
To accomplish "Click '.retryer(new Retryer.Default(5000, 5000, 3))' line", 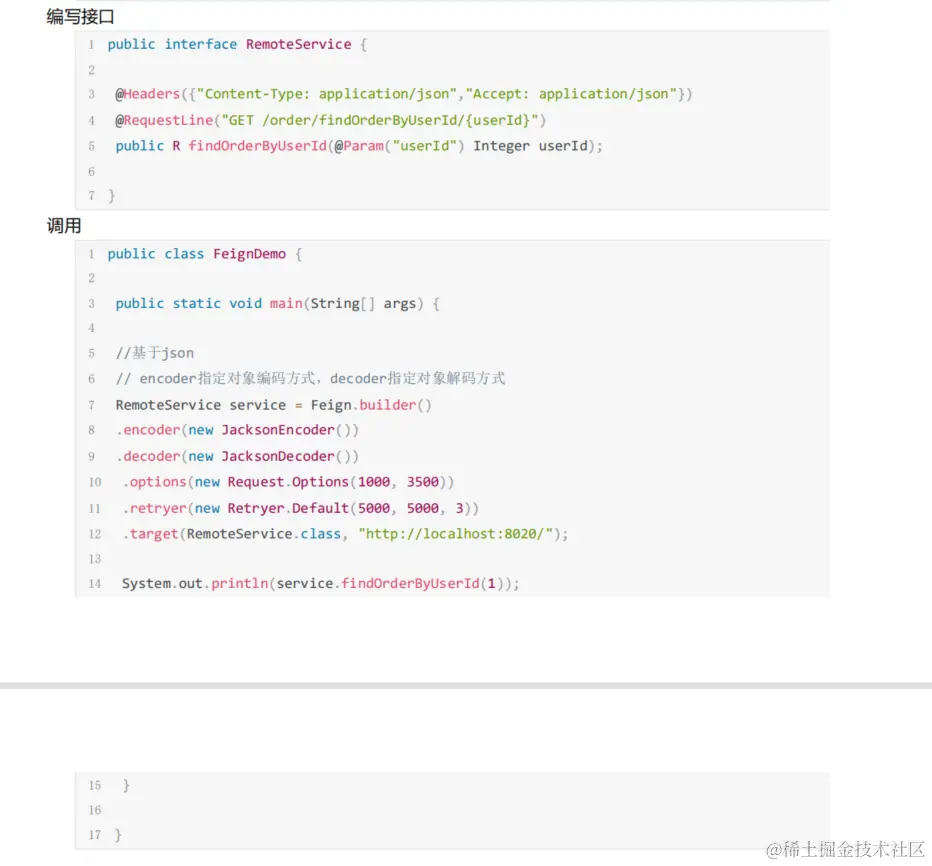I will 300,508.
